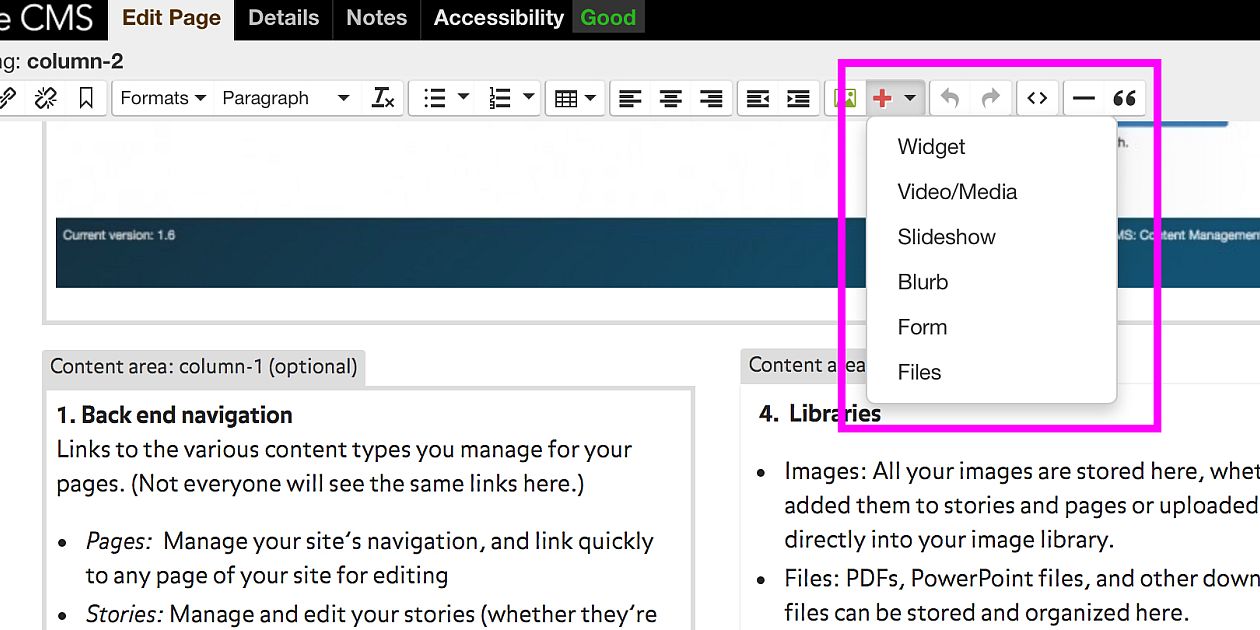1260x630 pixels.
Task: Switch to the Accessibility tab
Action: (x=497, y=17)
